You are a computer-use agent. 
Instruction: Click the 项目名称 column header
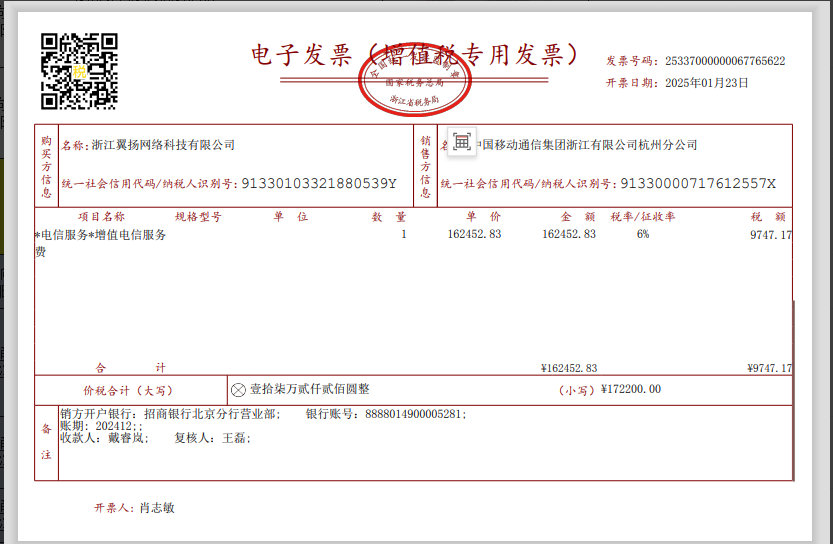(x=102, y=216)
